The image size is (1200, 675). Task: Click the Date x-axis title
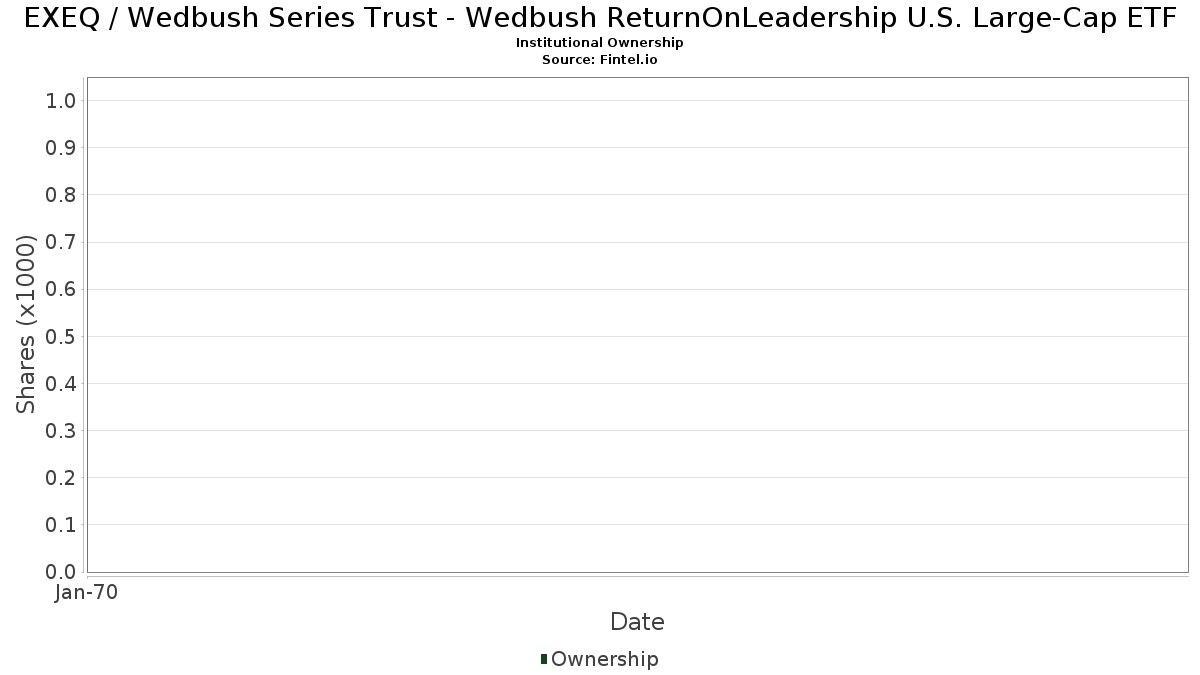pyautogui.click(x=637, y=622)
